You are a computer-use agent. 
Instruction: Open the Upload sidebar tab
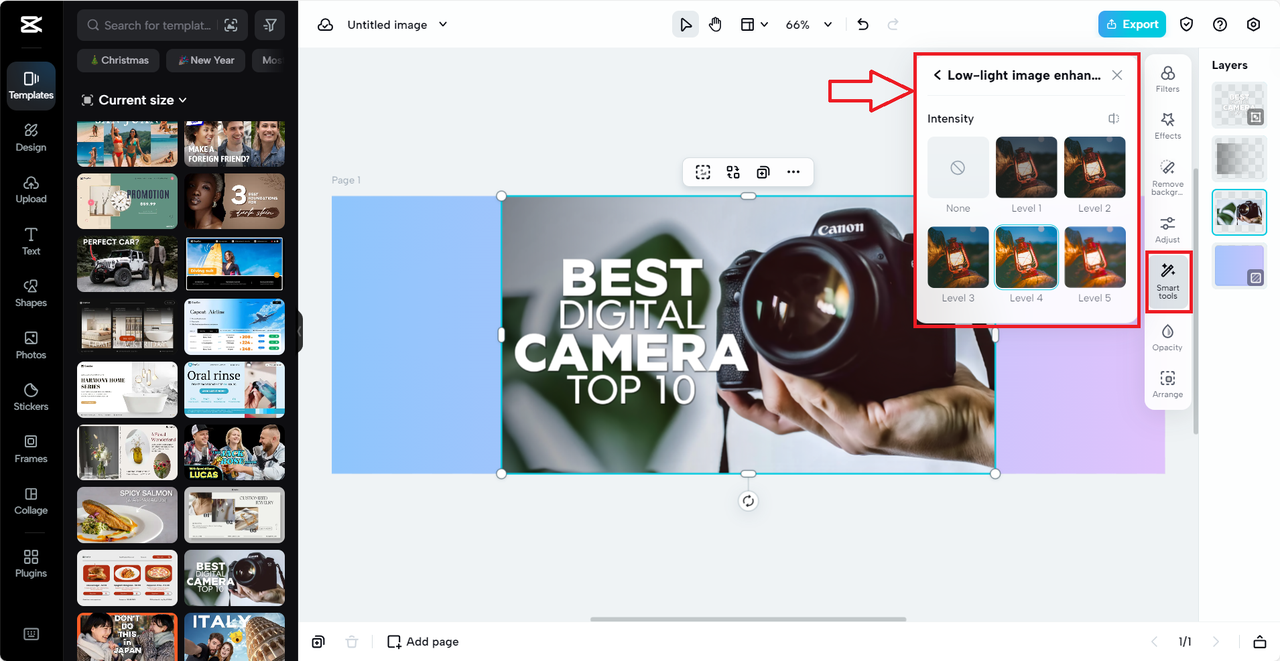click(x=31, y=189)
